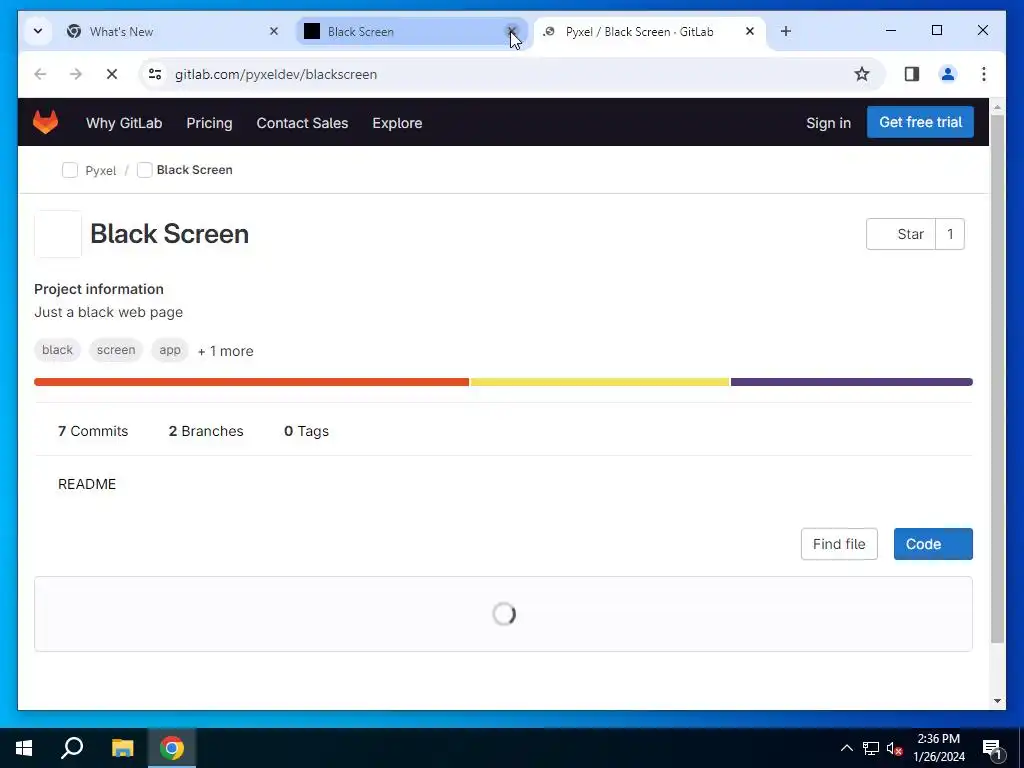
Task: Open muted volume tray icon
Action: [895, 748]
